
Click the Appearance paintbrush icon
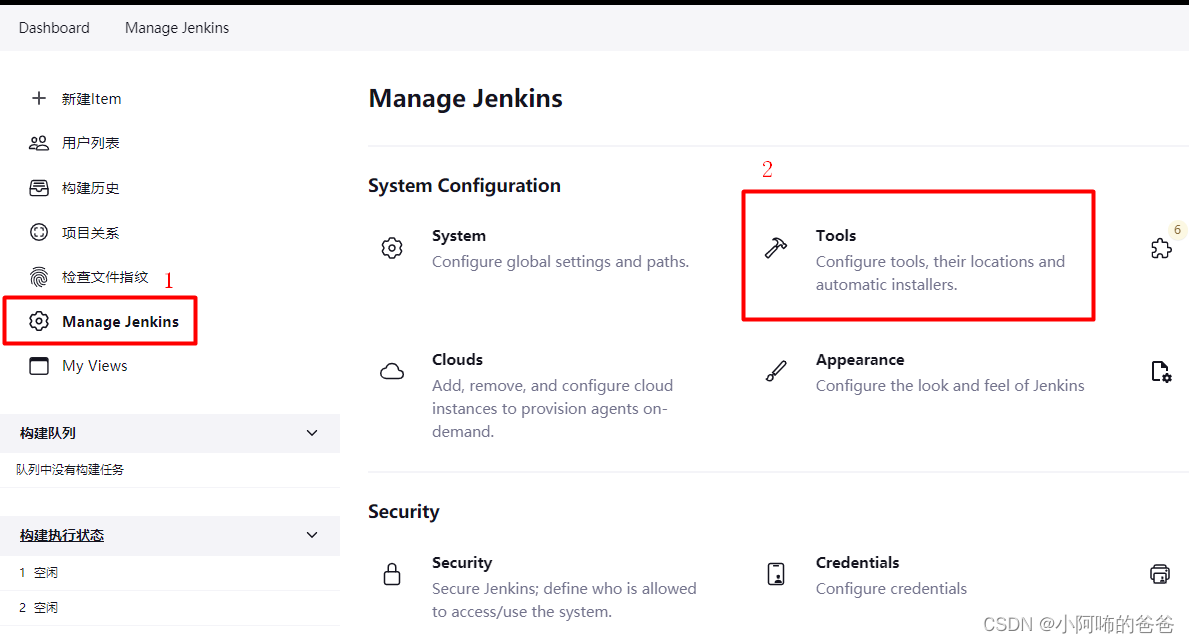(776, 371)
